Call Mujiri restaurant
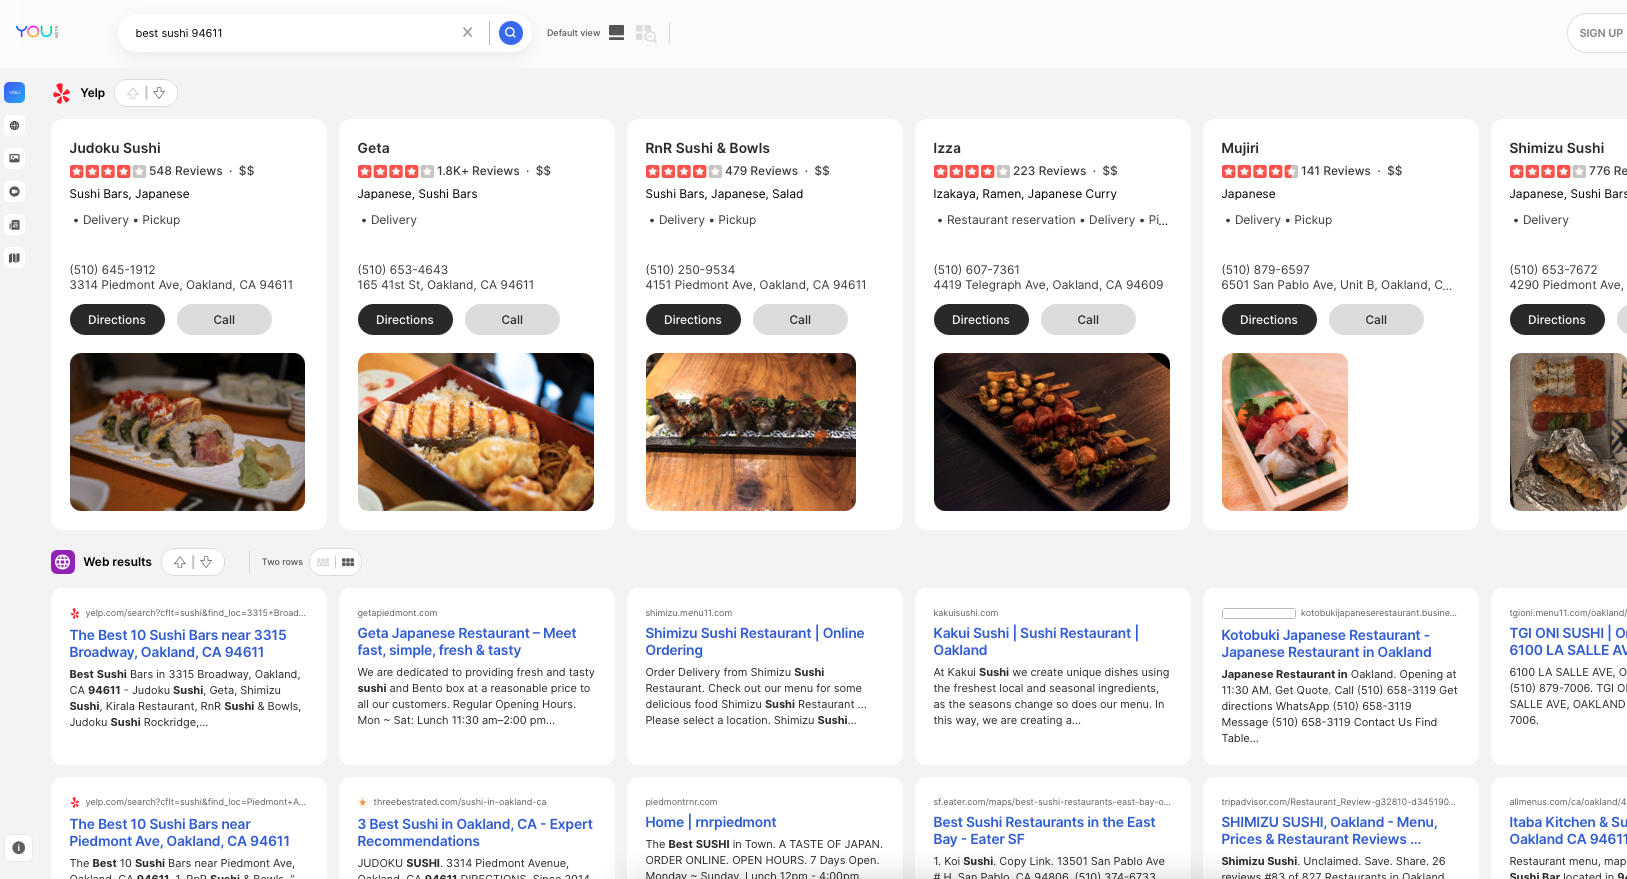 [x=1376, y=320]
